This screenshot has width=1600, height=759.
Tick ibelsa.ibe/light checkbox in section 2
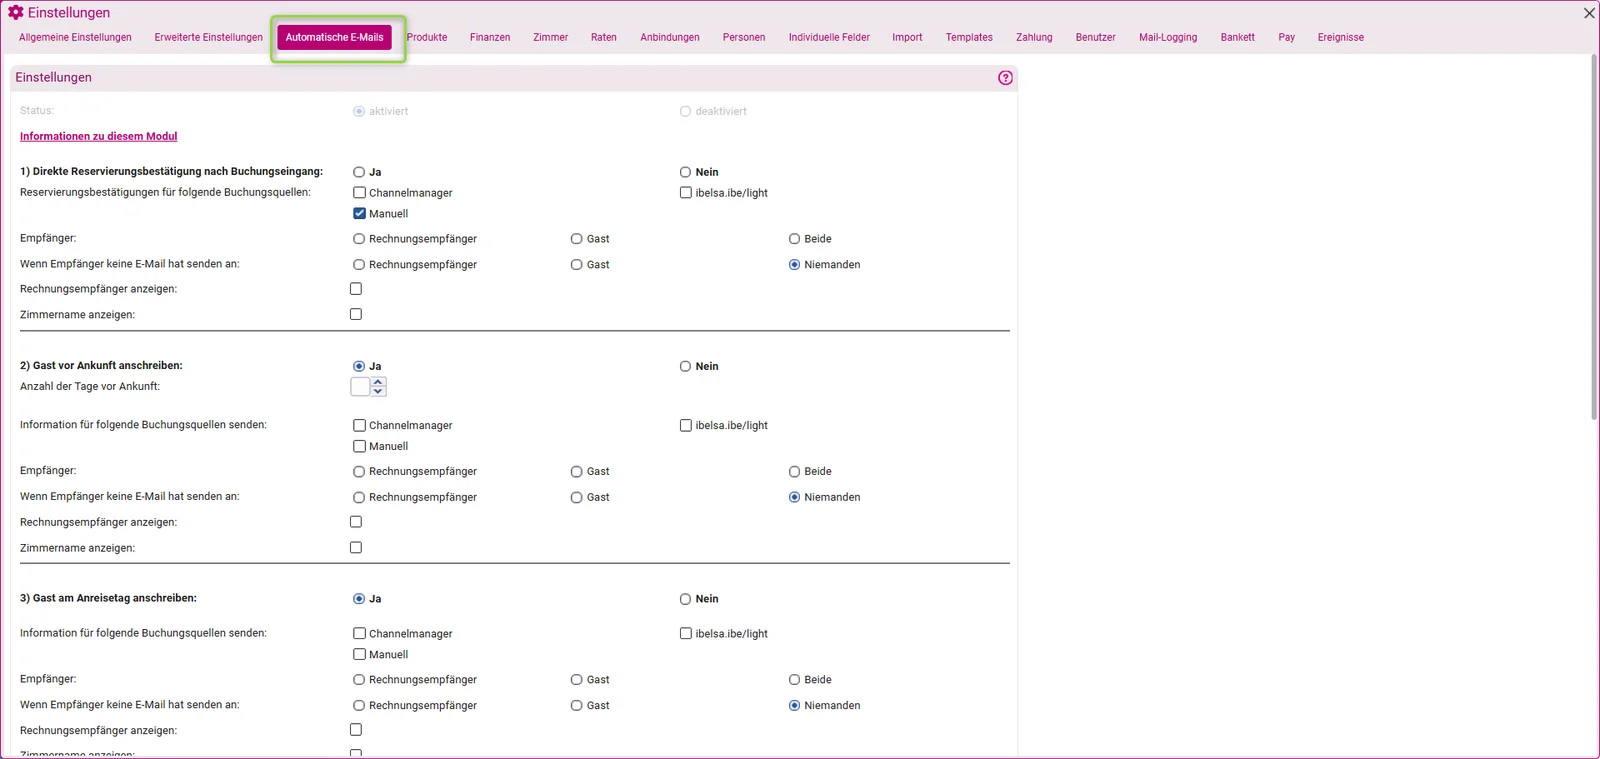tap(686, 426)
